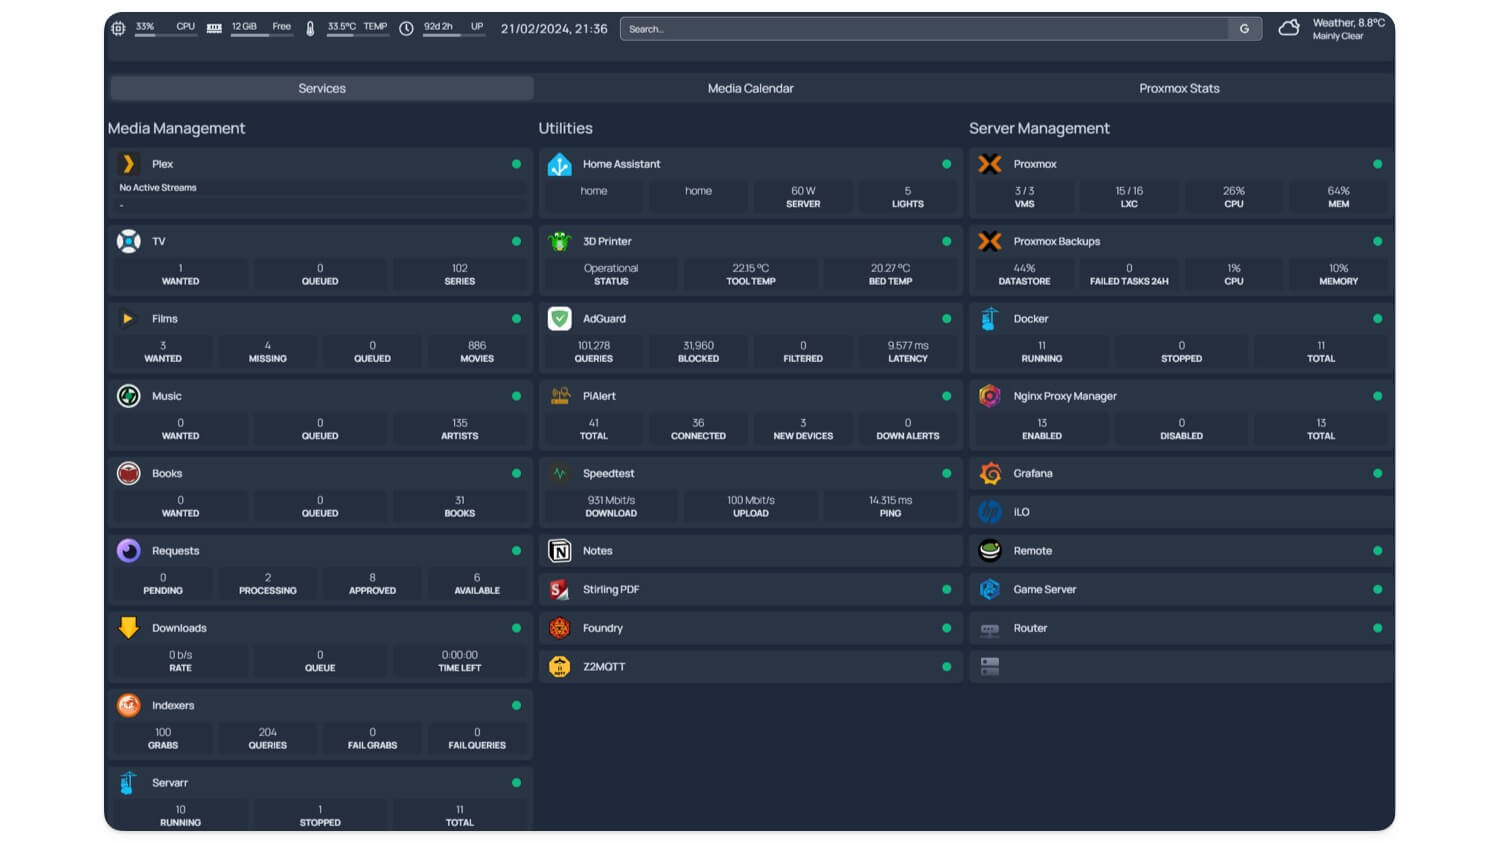Click the Music service icon

(128, 396)
